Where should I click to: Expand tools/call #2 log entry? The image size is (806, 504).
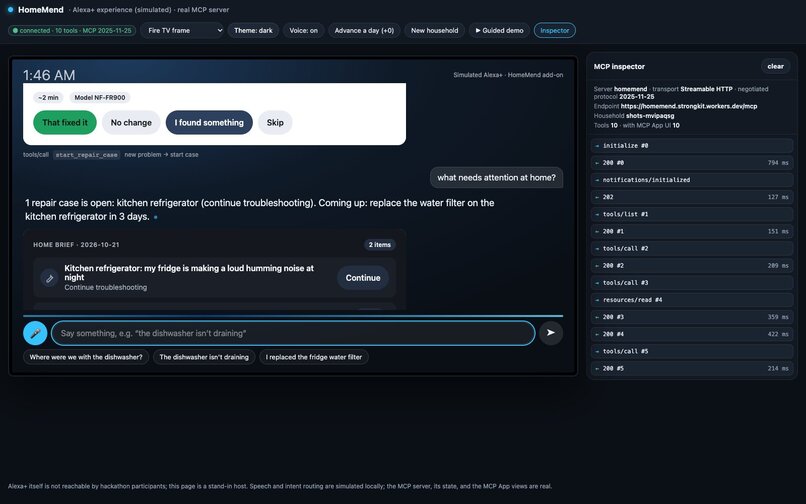(692, 248)
